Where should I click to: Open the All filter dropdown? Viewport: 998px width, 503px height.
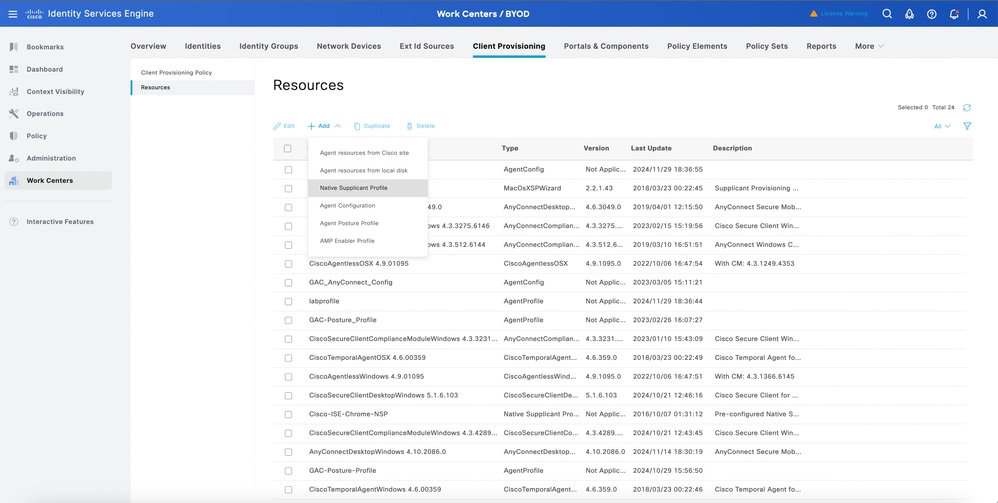pos(942,126)
